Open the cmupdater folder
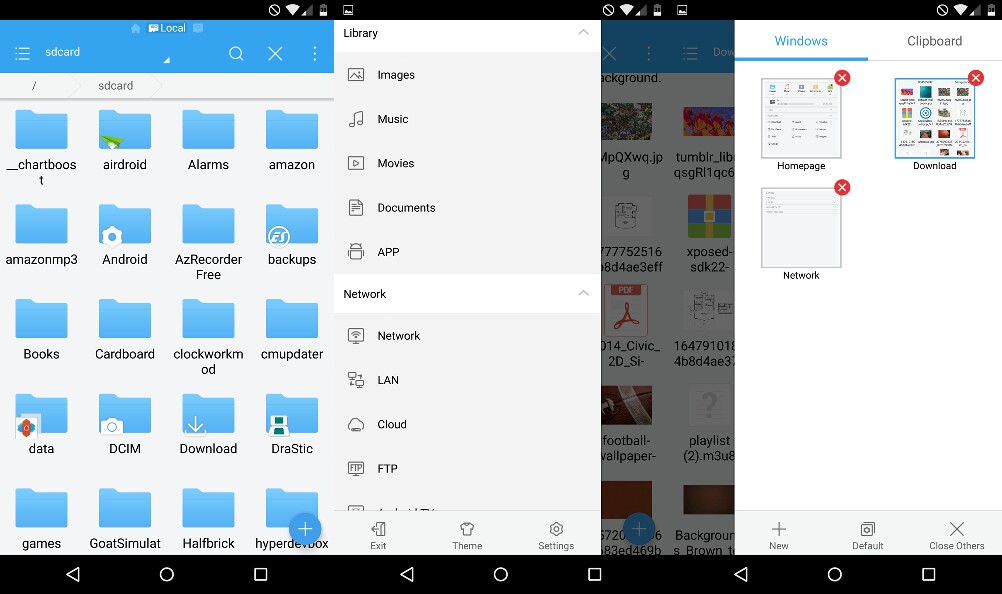Viewport: 1002px width, 594px height. pos(292,330)
